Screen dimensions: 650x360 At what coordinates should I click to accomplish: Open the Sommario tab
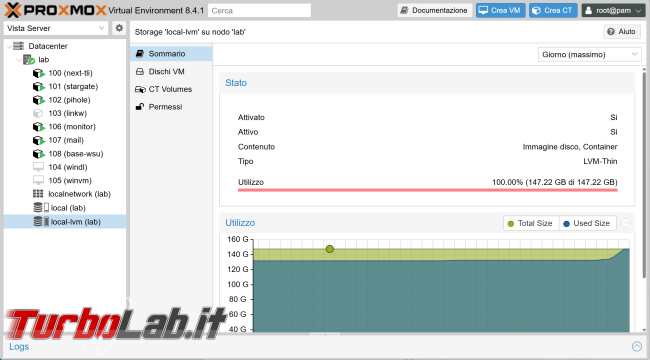pos(171,54)
